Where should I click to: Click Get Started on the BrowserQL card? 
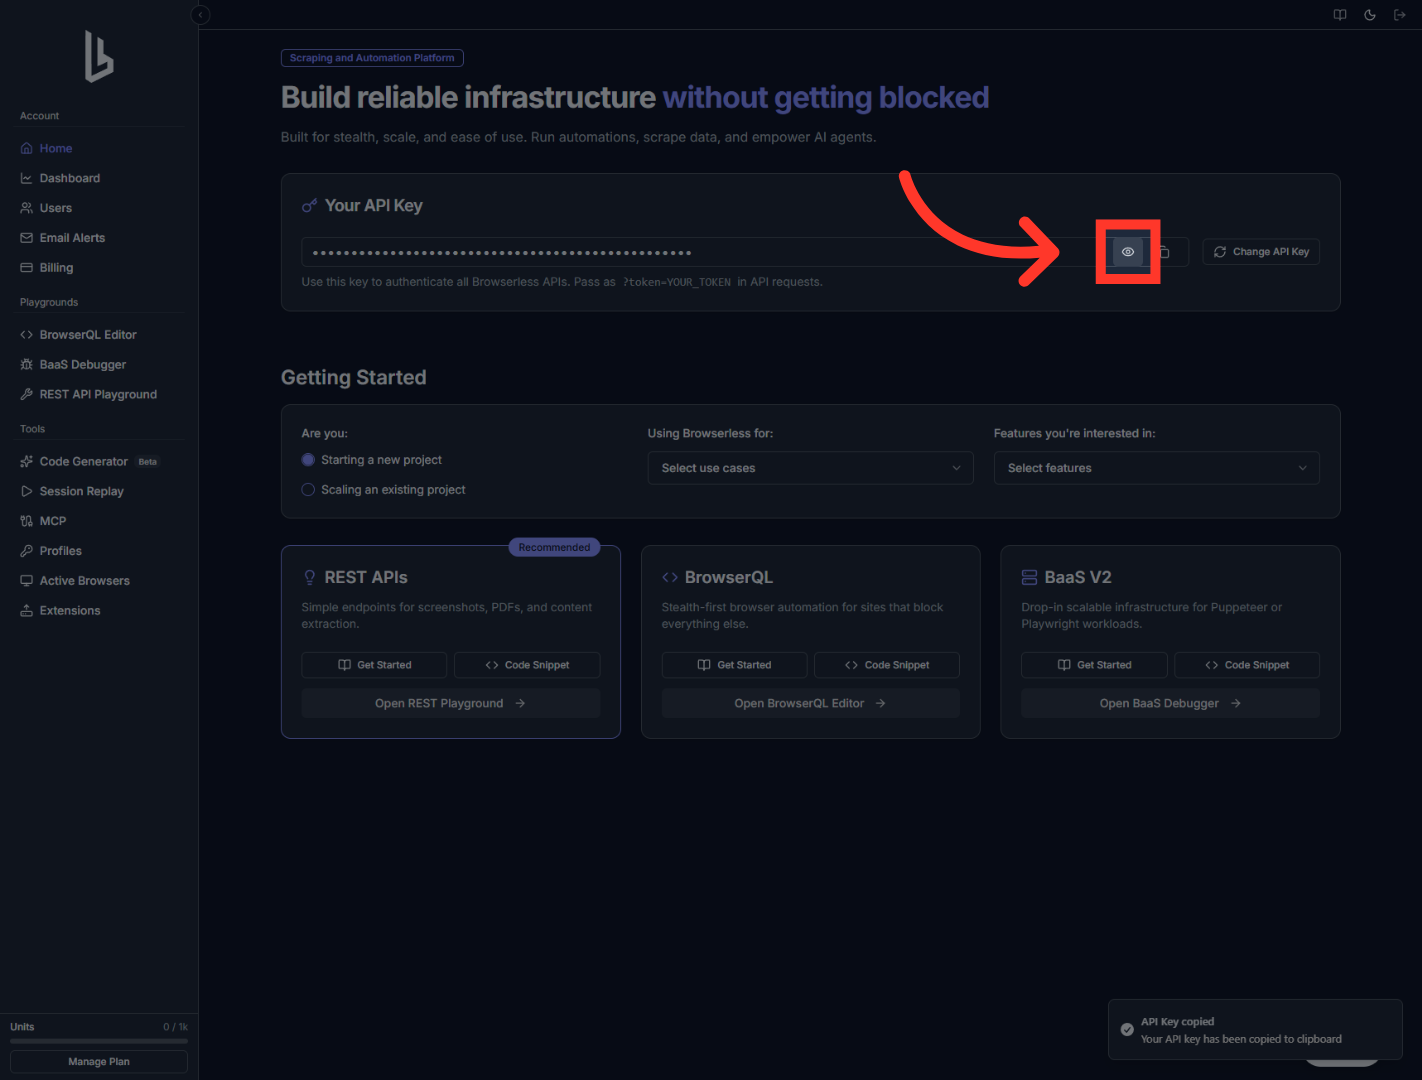pyautogui.click(x=734, y=665)
